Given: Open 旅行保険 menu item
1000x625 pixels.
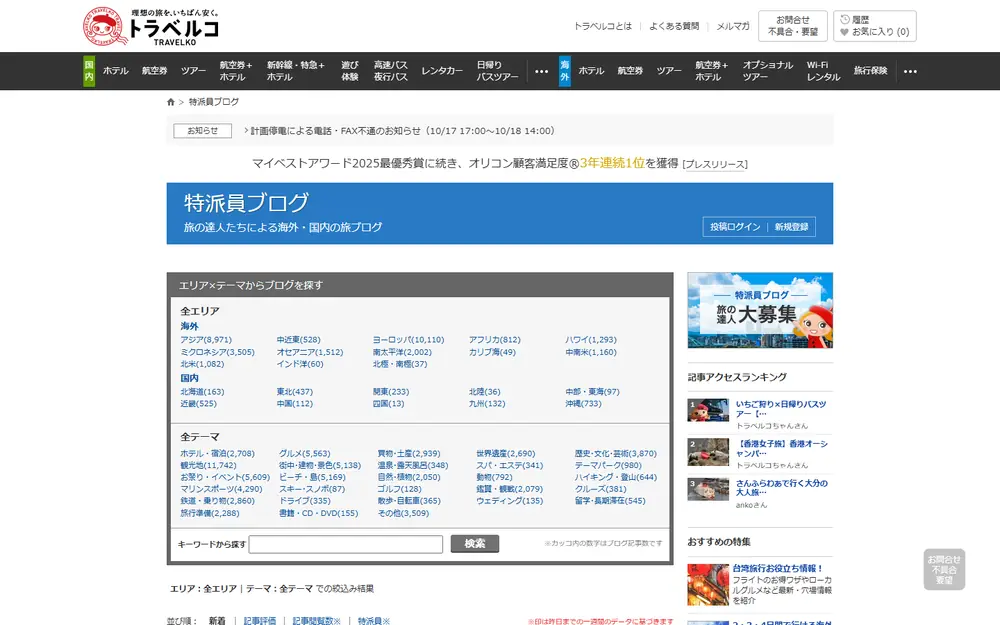Looking at the screenshot, I should click(x=871, y=71).
